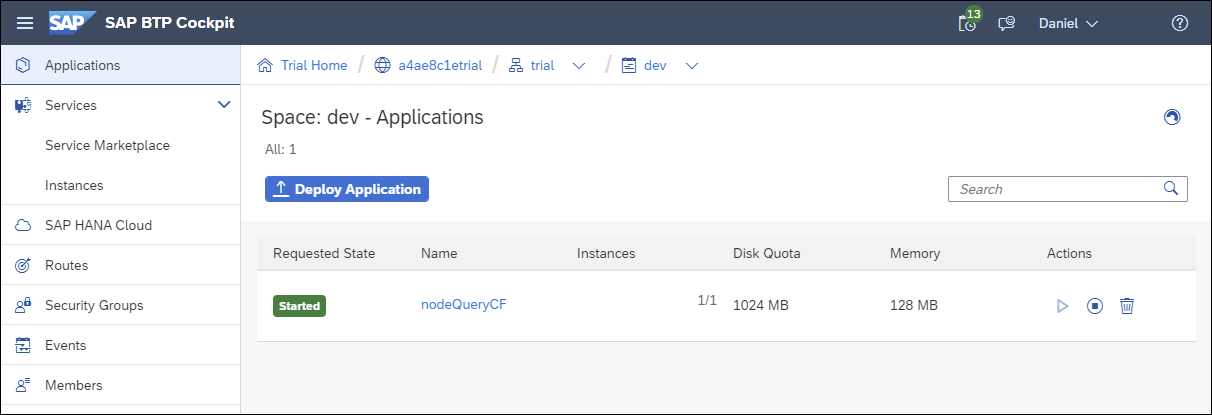Select Services in the sidebar

[71, 105]
